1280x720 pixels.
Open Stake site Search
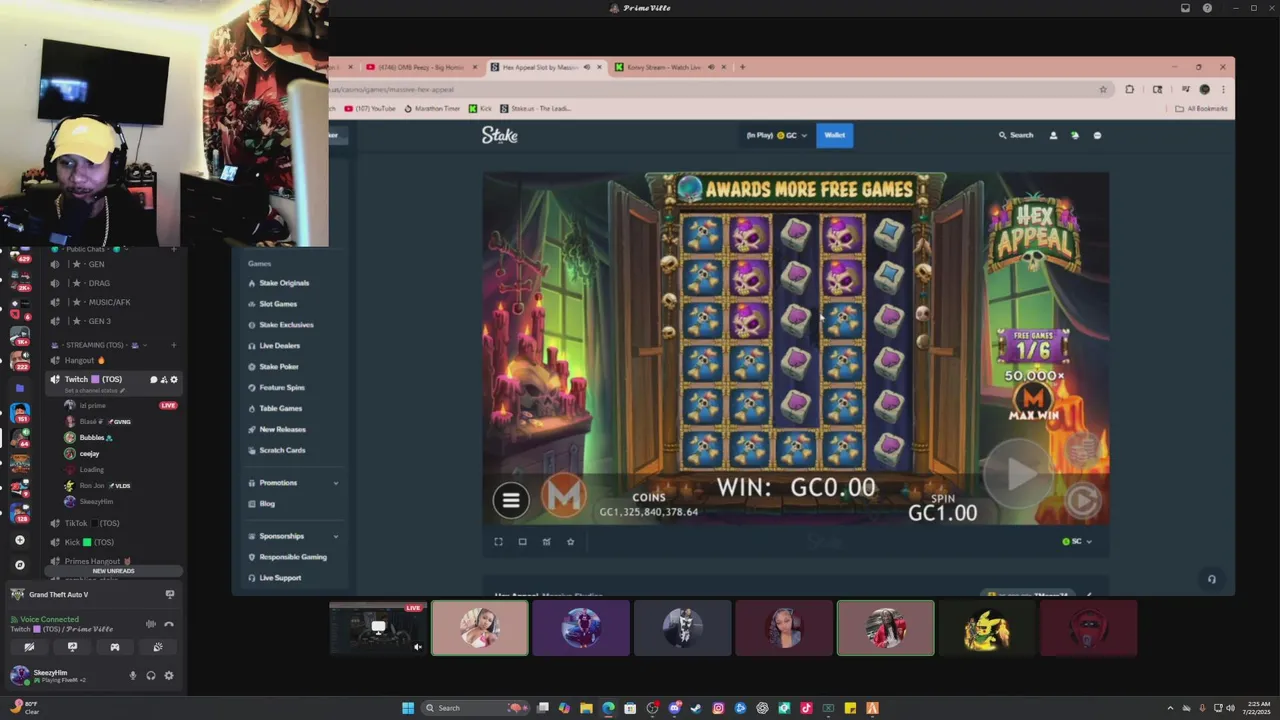[x=1016, y=135]
